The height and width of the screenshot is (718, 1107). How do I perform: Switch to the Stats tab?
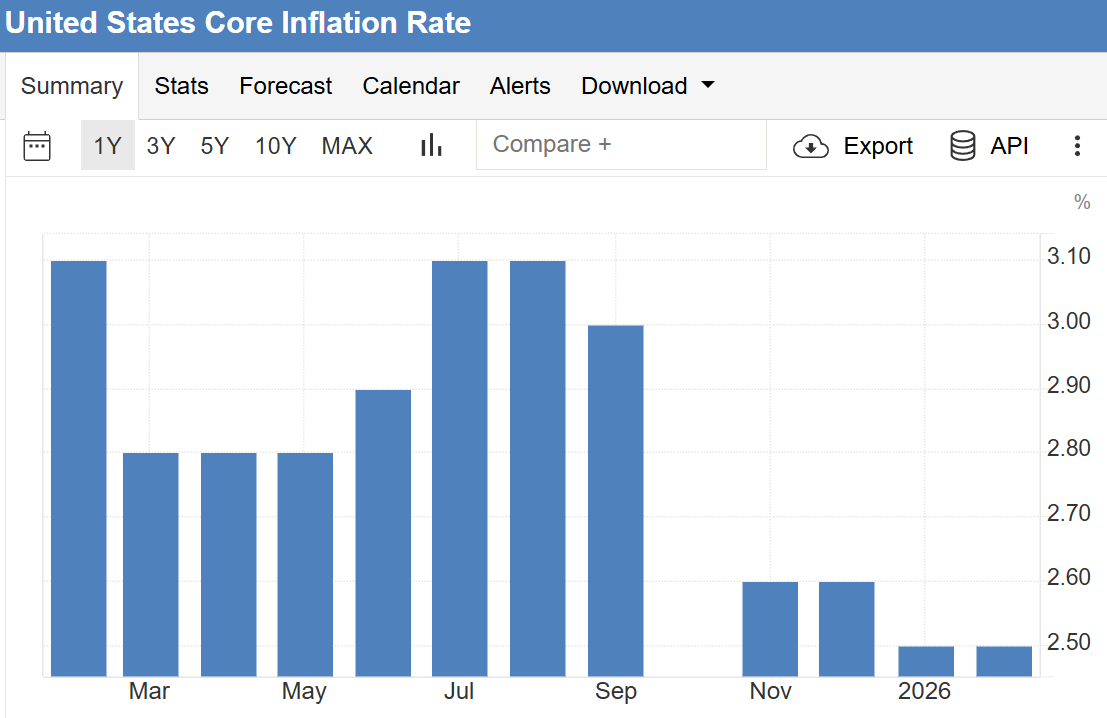click(x=181, y=86)
